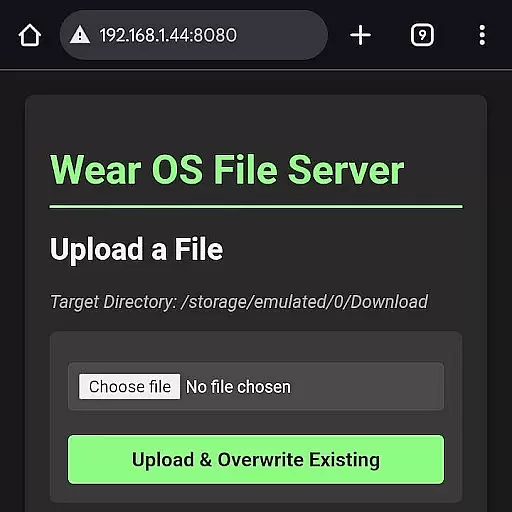Click the /storage/emulated/0/Download path text
Image resolution: width=512 pixels, height=512 pixels.
304,302
